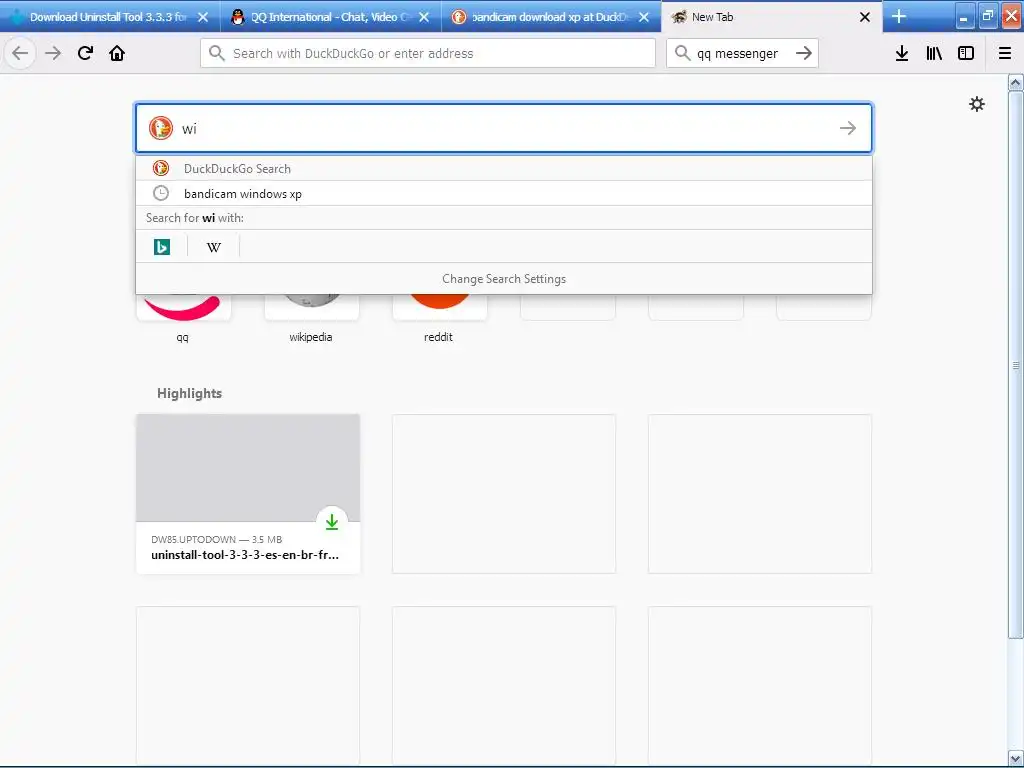Click into the wi search field

504,128
